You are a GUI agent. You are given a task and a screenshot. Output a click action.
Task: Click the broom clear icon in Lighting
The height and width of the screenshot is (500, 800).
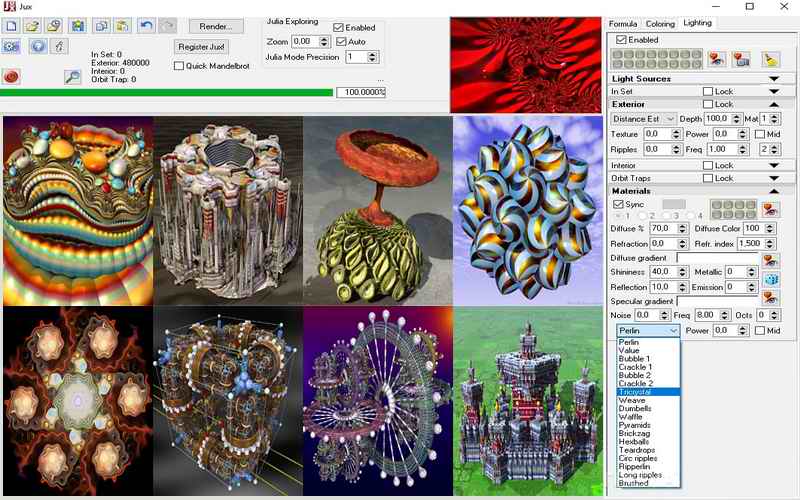click(x=769, y=59)
